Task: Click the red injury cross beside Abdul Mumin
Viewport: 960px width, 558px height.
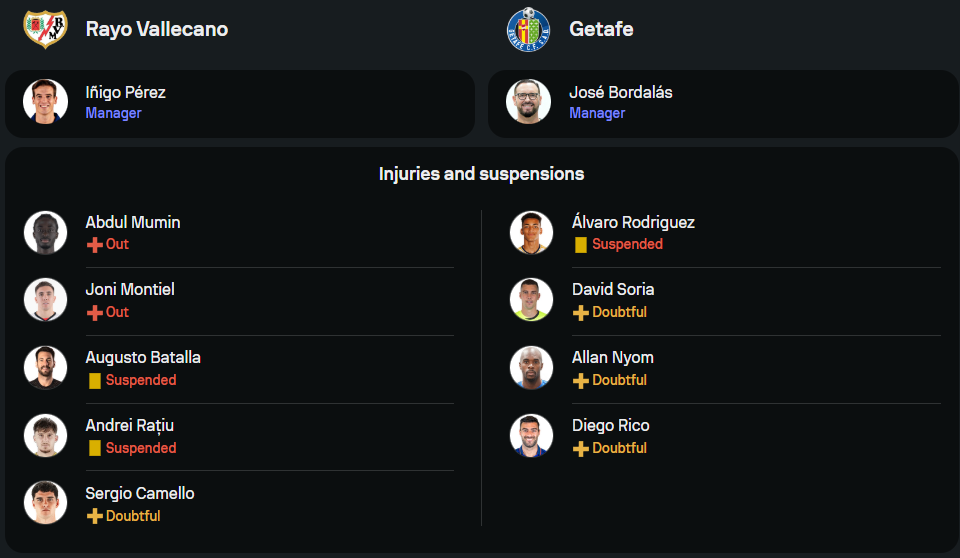Action: click(x=95, y=244)
